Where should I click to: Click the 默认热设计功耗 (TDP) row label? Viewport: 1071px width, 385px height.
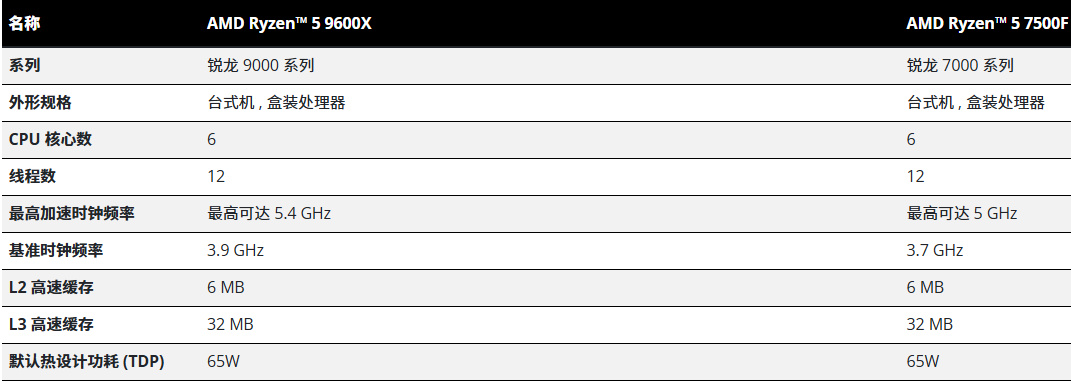point(86,361)
